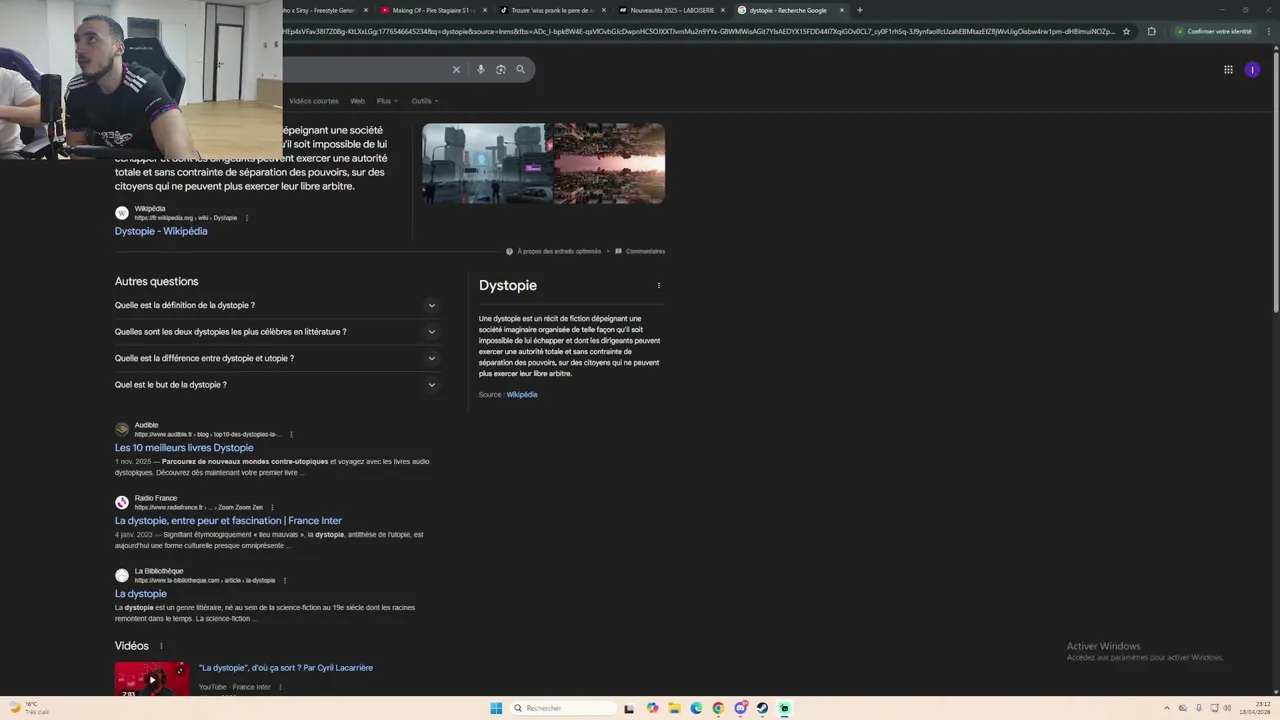The width and height of the screenshot is (1280, 720).
Task: Open options next to Vidéos heading
Action: pos(161,646)
